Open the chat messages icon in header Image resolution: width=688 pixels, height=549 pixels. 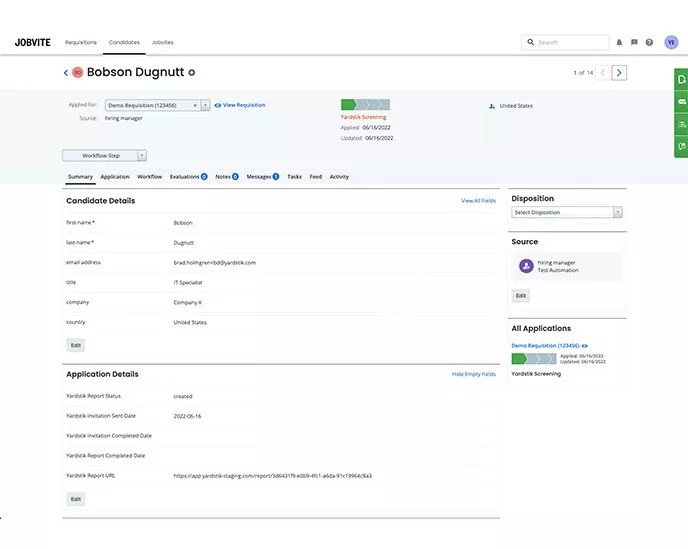[634, 43]
